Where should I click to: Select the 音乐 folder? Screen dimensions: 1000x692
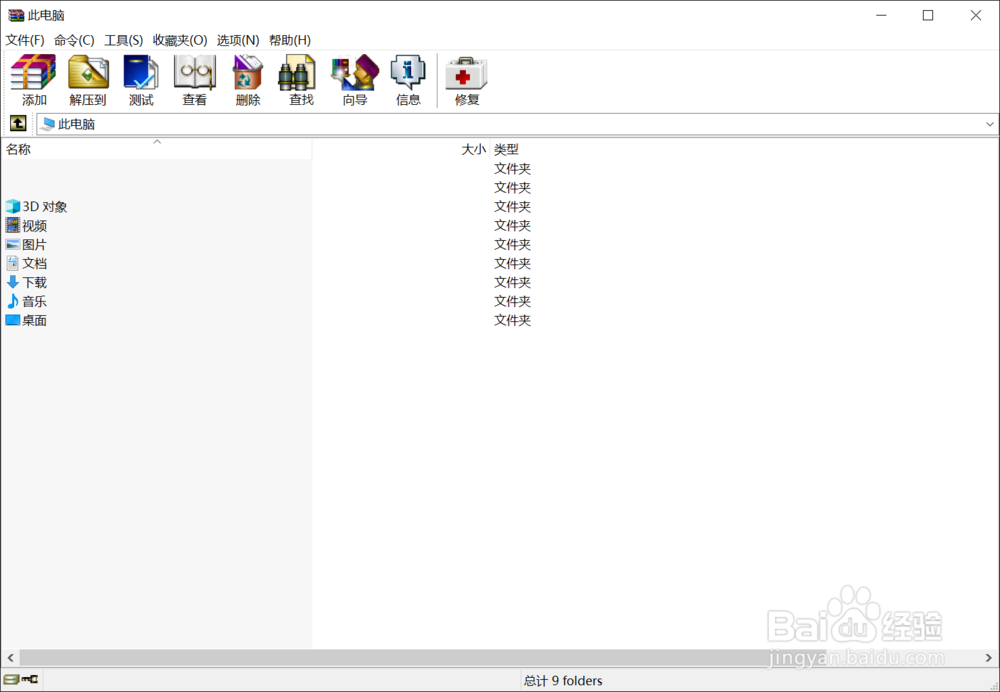pos(26,301)
